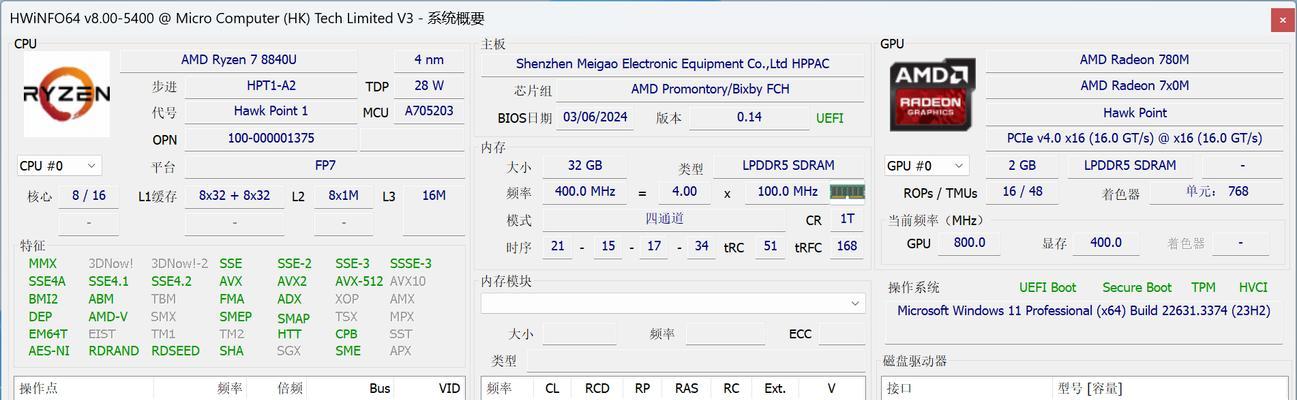1297x400 pixels.
Task: Click the Shenzhen Meigao motherboard name field
Action: [x=672, y=63]
